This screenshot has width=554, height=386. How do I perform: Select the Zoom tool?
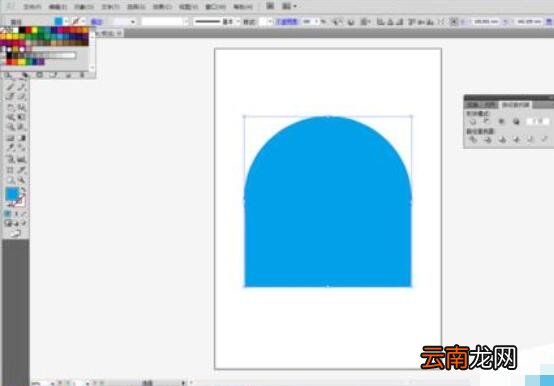(21, 180)
